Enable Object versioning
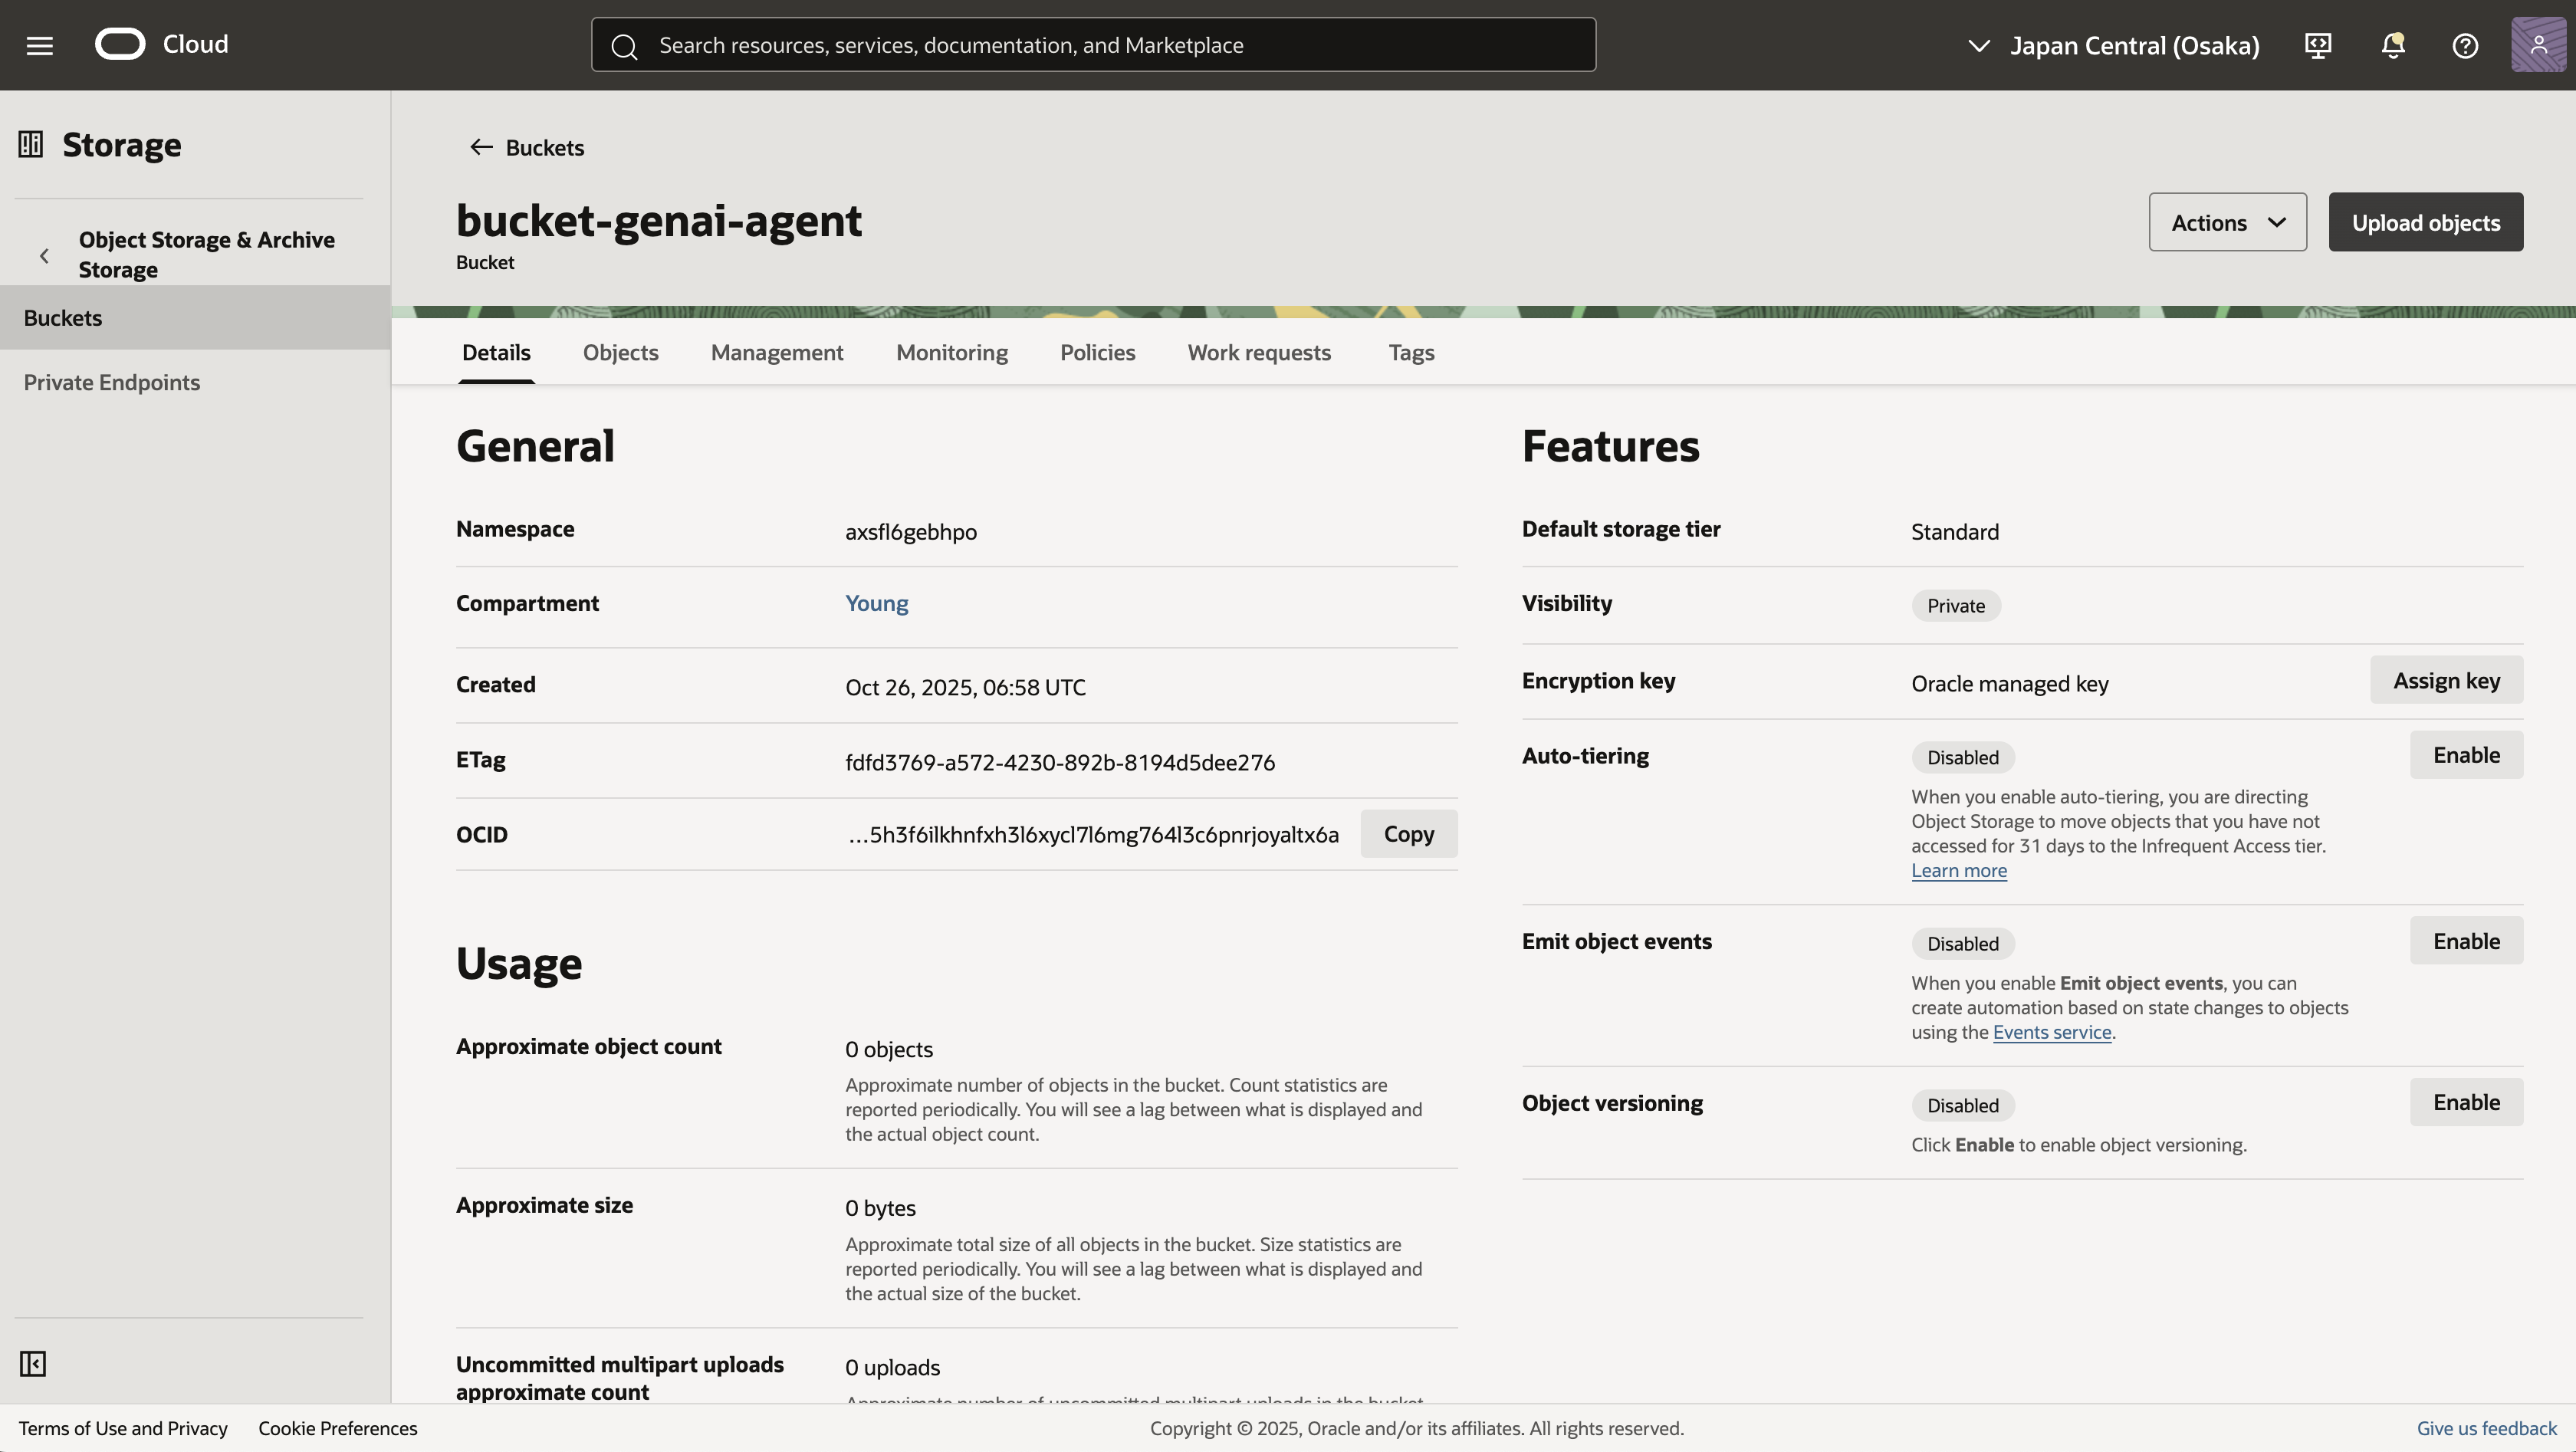This screenshot has height=1452, width=2576. coord(2465,1102)
